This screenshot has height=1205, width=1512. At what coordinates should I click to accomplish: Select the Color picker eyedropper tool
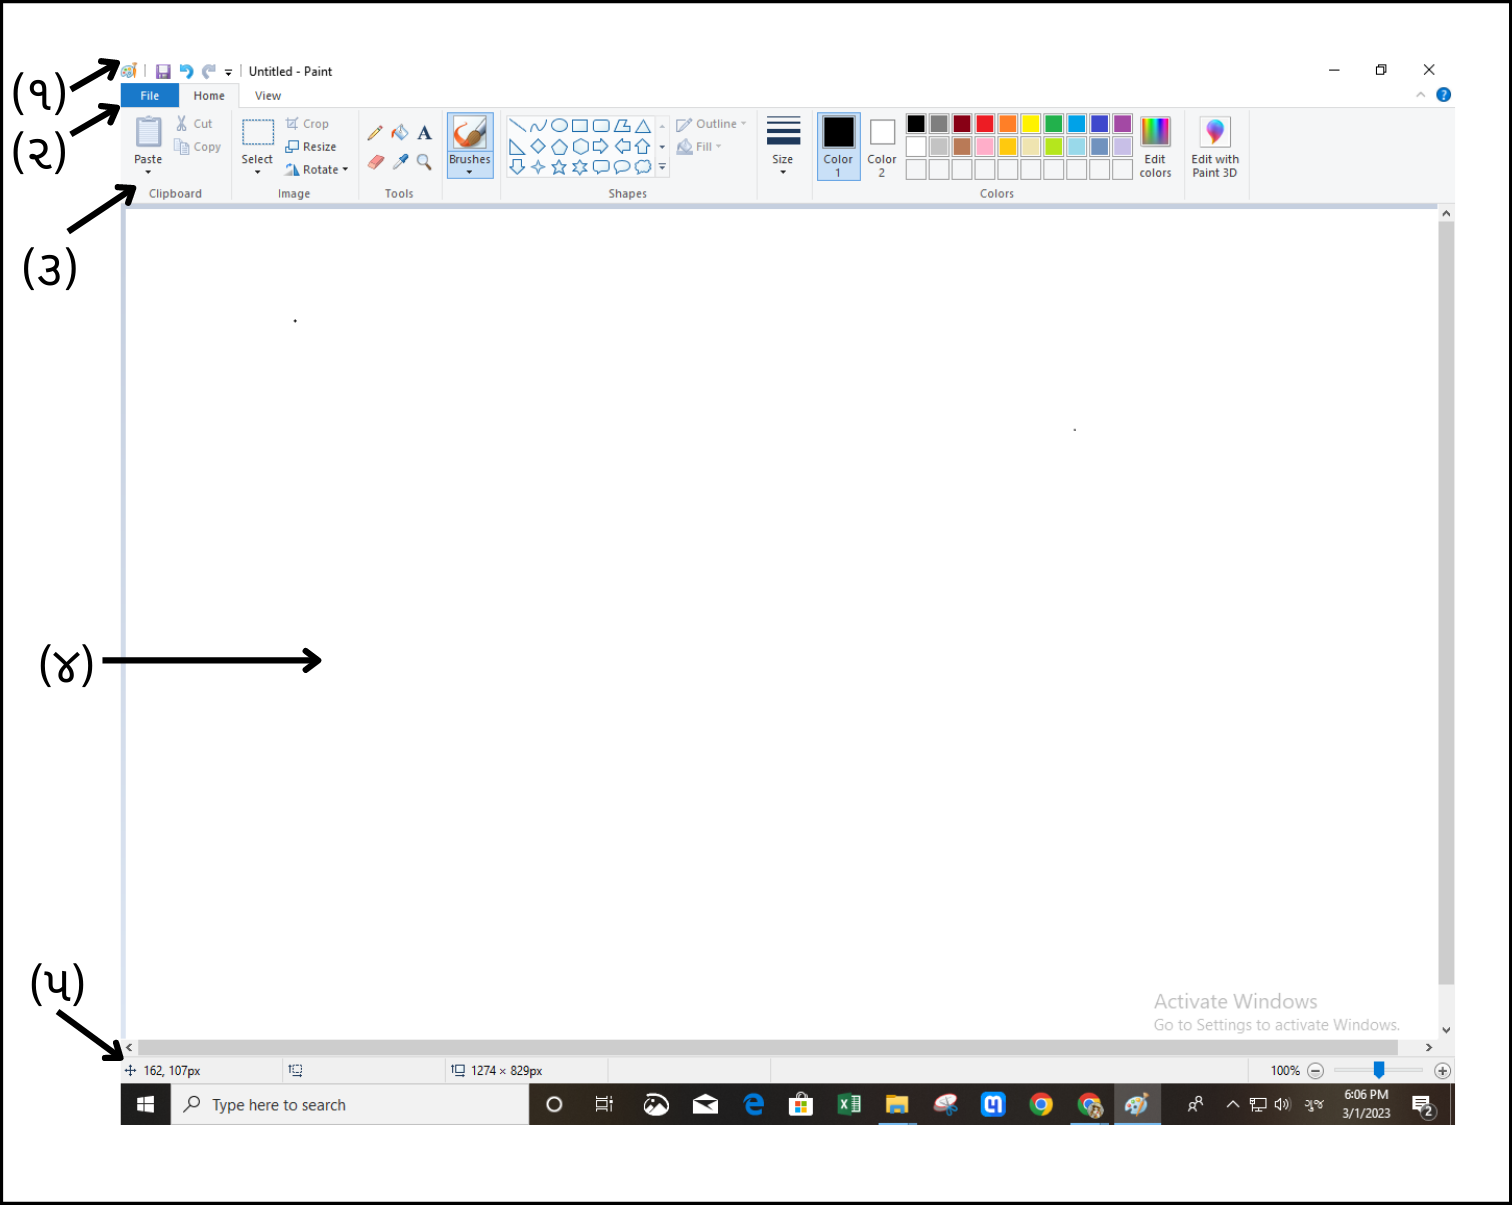(400, 162)
